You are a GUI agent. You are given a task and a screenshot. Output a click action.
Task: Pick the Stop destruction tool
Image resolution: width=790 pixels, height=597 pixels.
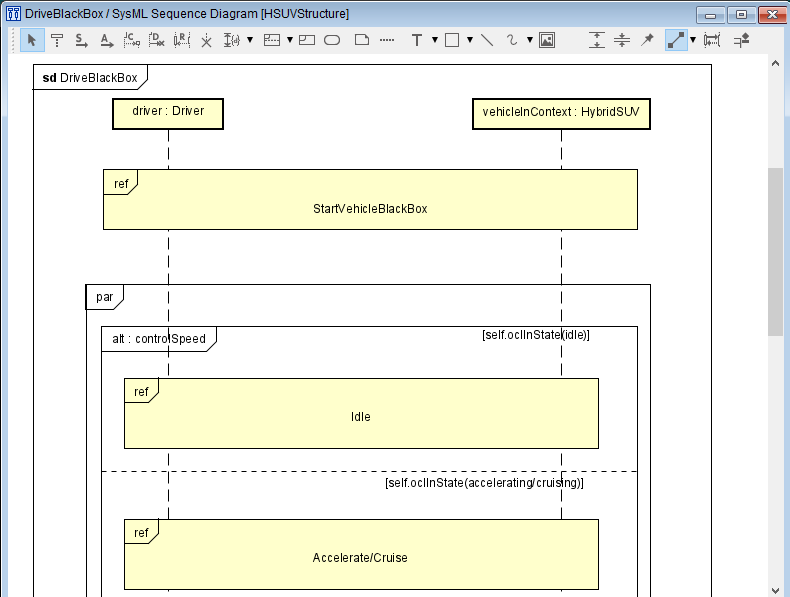[x=206, y=40]
